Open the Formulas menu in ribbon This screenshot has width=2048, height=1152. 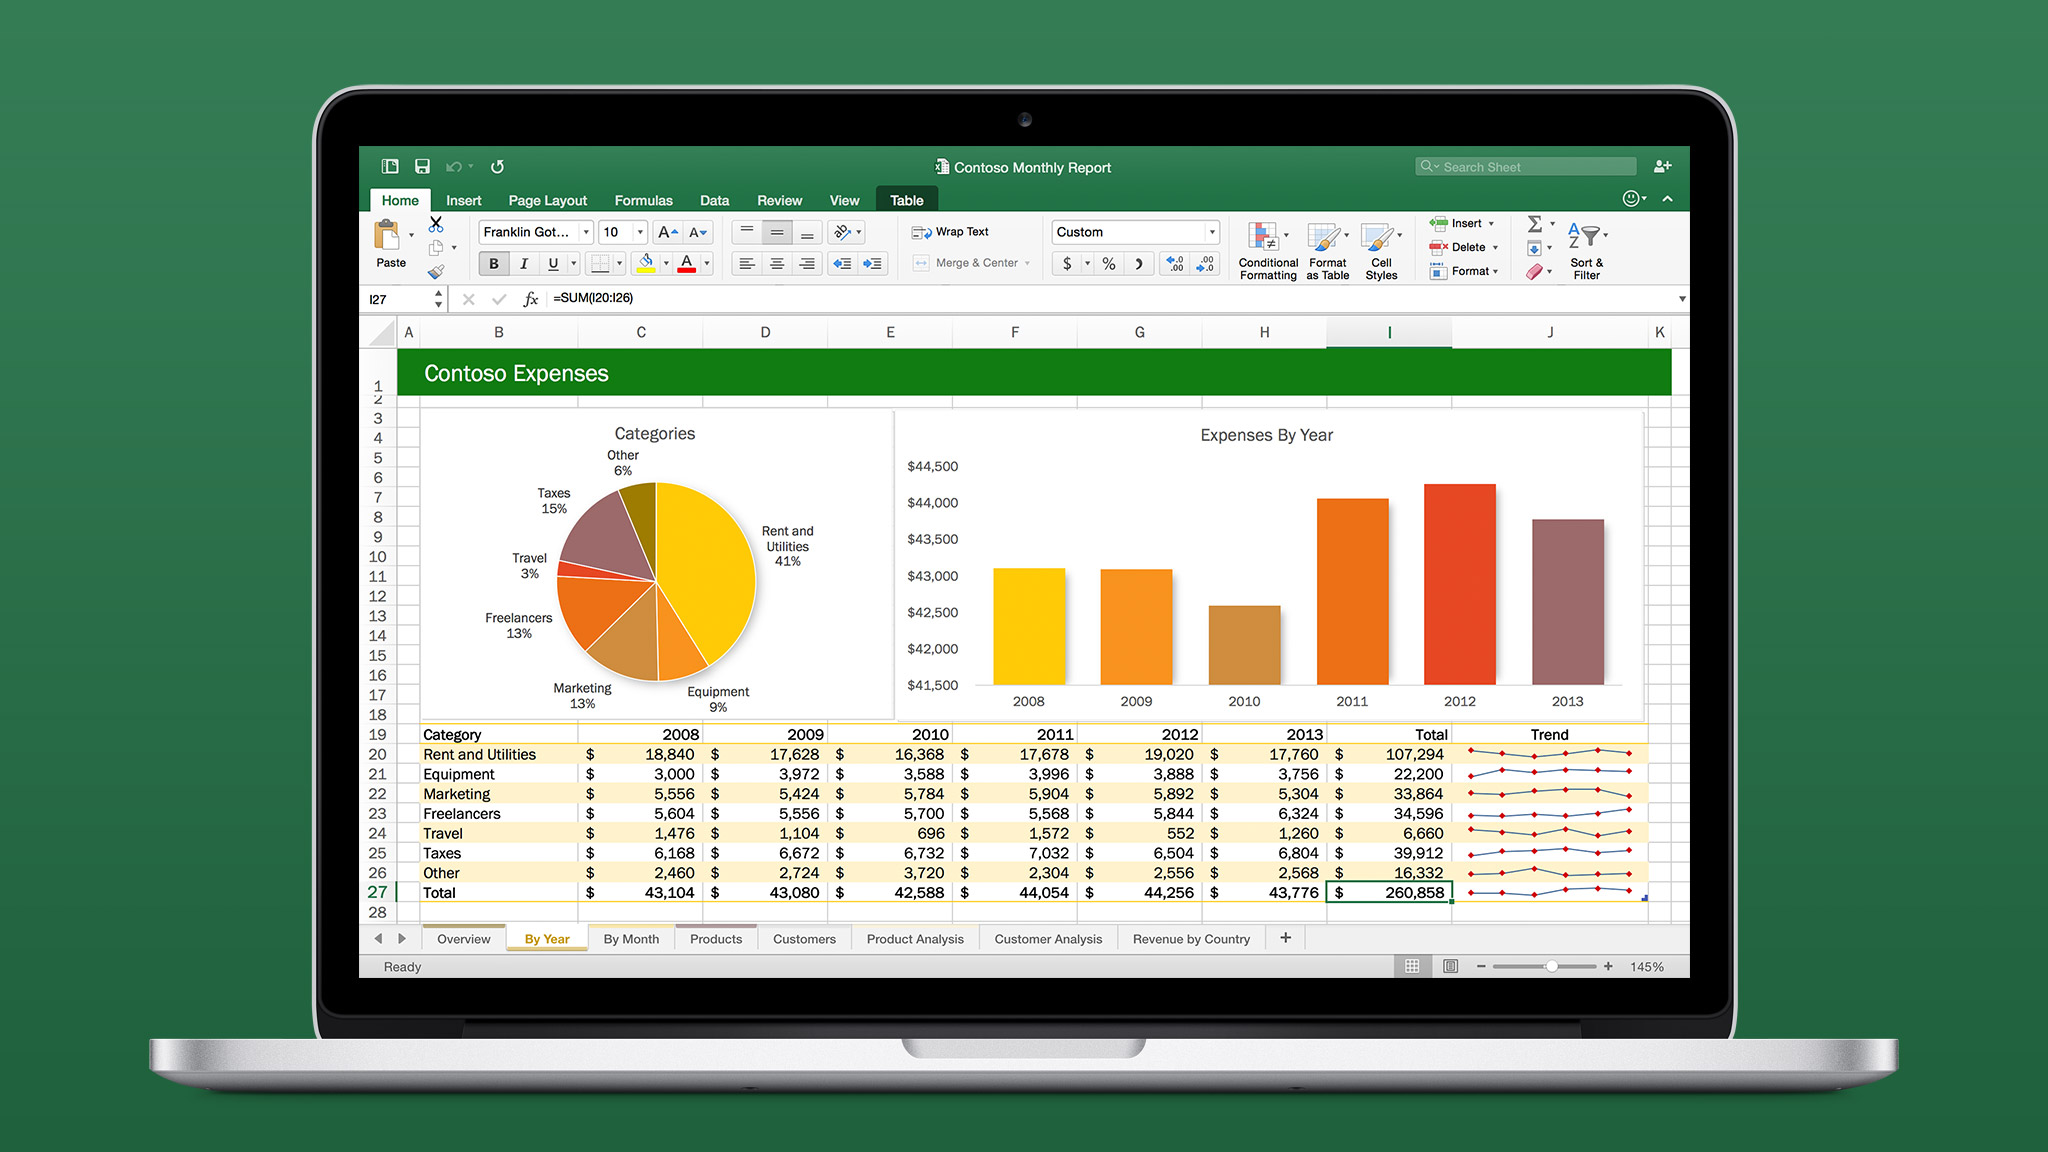640,198
